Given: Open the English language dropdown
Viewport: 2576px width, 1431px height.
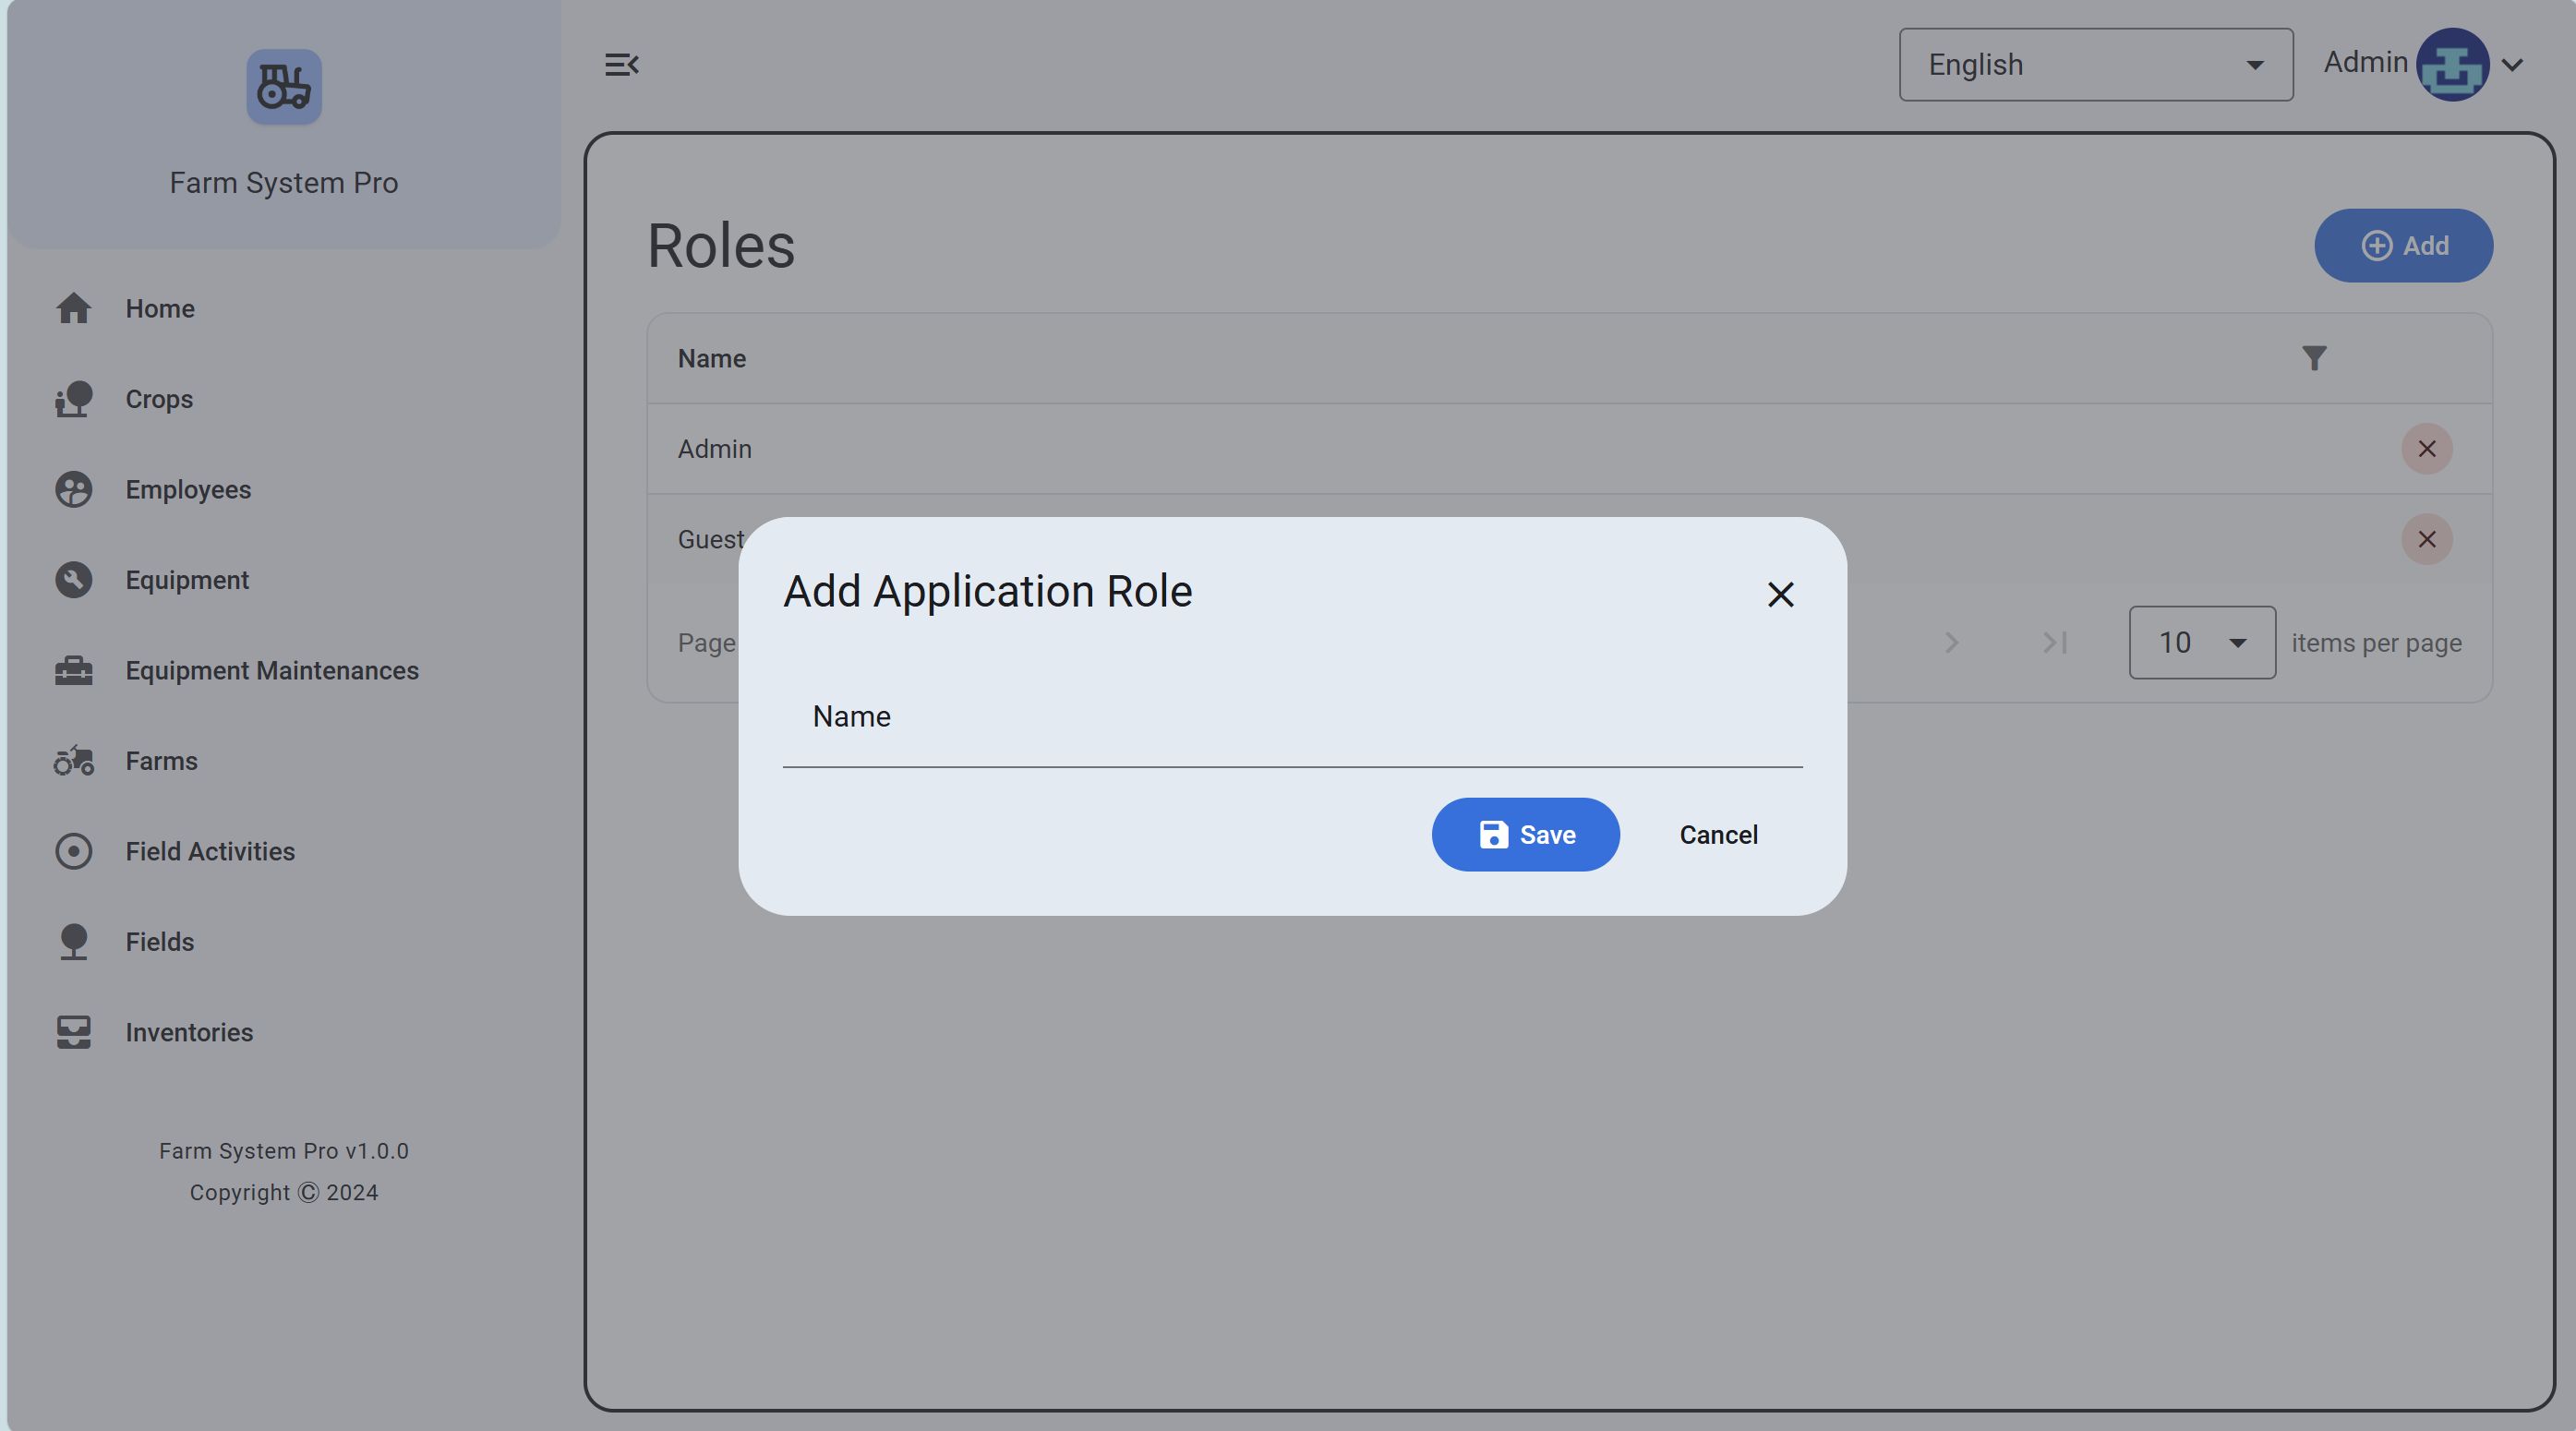Looking at the screenshot, I should click(x=2095, y=65).
